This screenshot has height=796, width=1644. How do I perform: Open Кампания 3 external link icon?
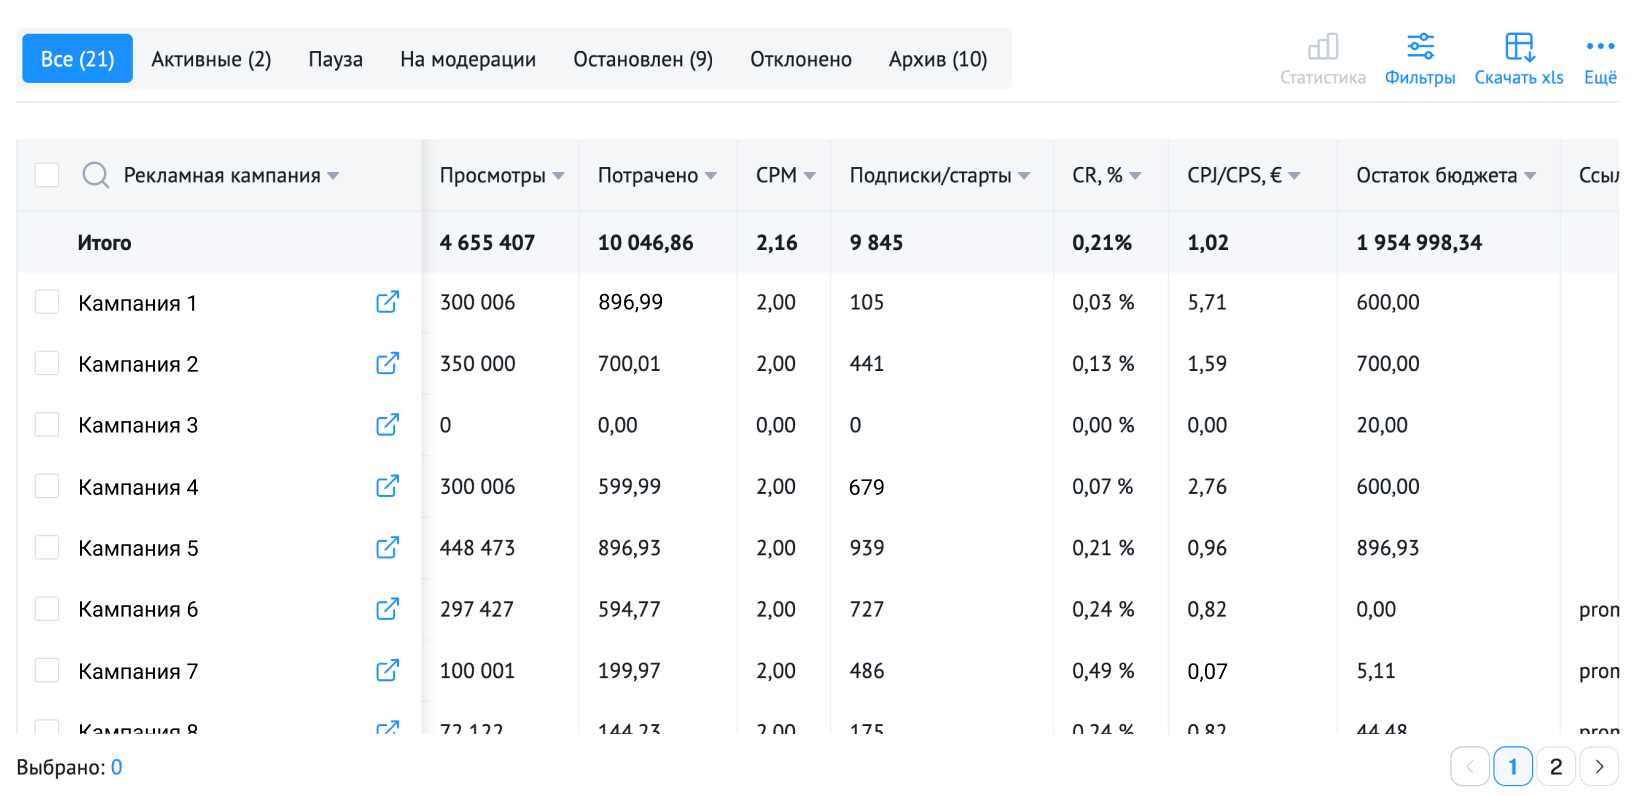pyautogui.click(x=387, y=425)
